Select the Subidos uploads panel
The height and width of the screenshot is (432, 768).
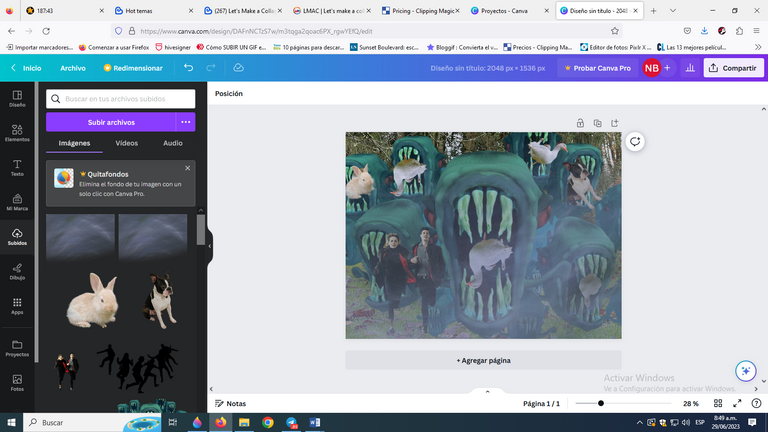(17, 237)
